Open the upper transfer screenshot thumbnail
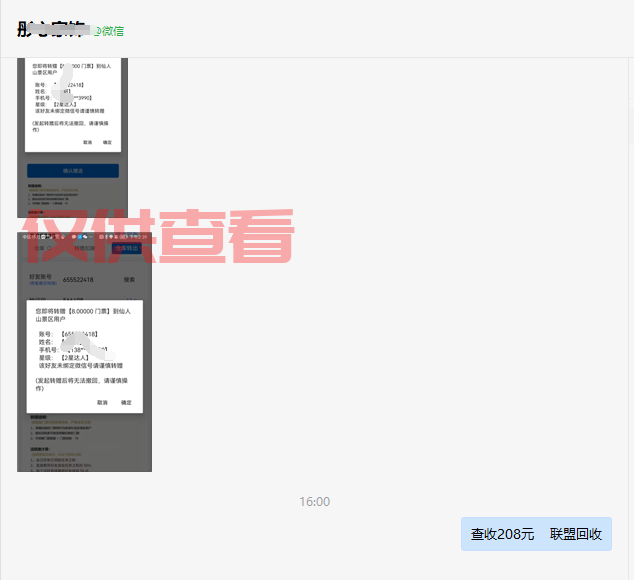This screenshot has height=580, width=634. tap(72, 135)
